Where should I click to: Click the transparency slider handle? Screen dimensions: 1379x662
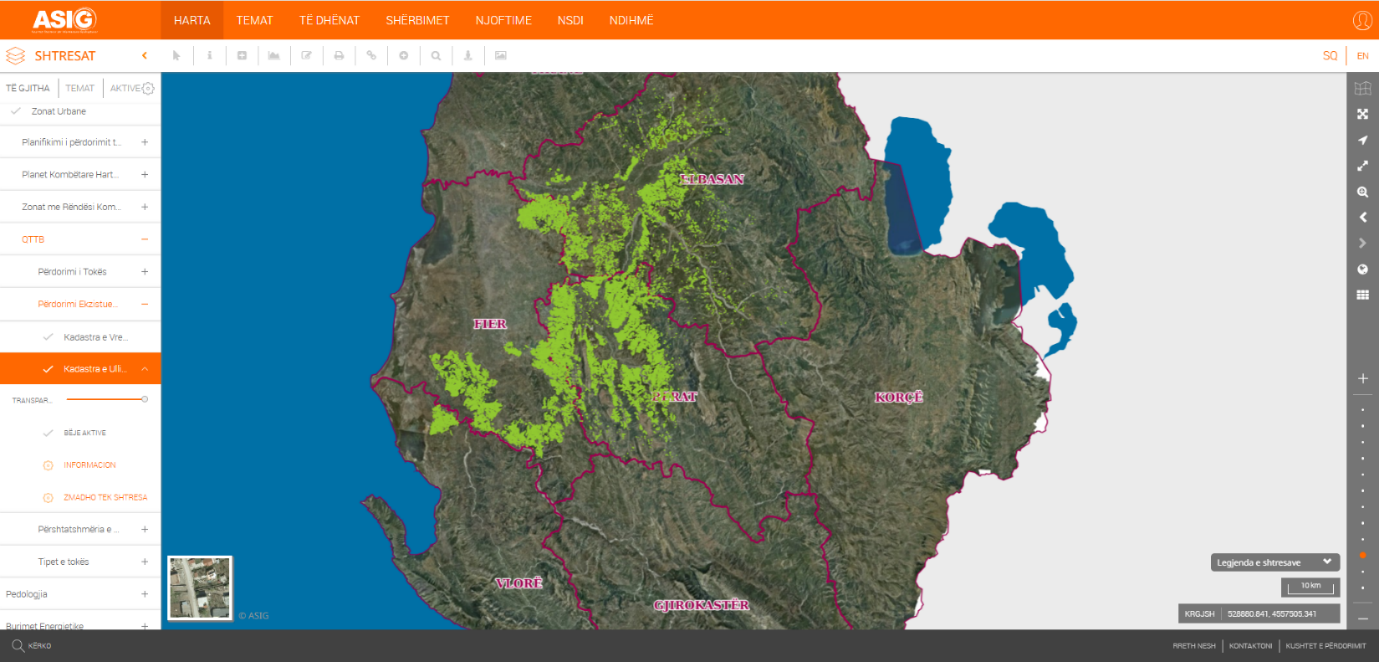[145, 399]
